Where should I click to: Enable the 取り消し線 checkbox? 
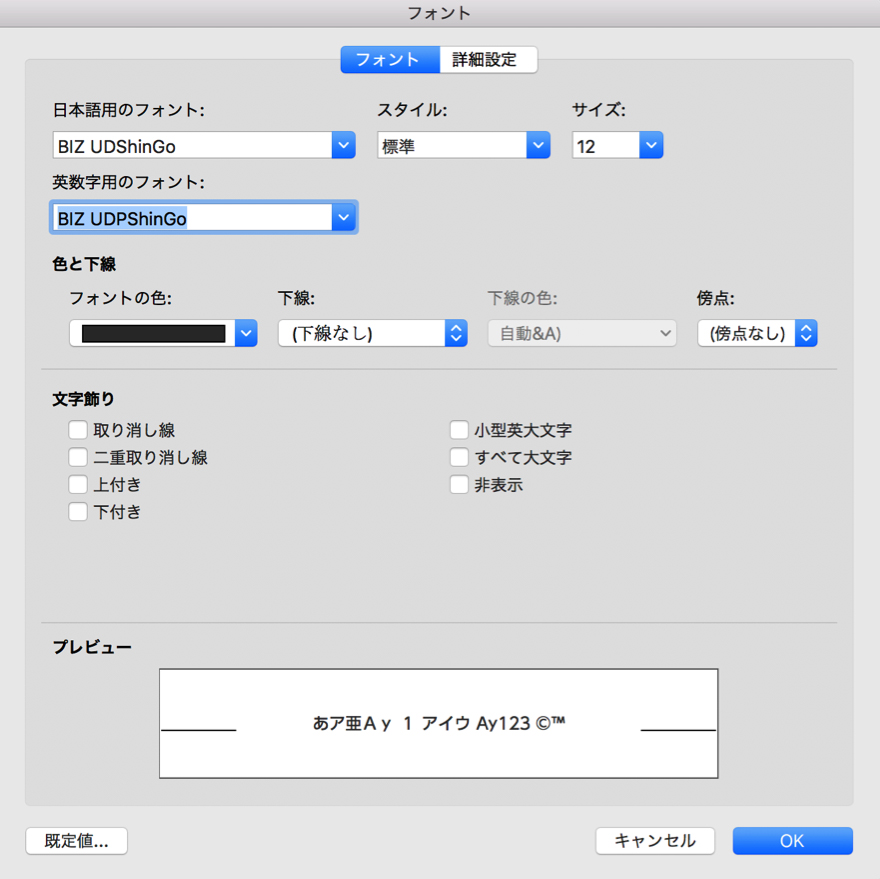point(78,430)
